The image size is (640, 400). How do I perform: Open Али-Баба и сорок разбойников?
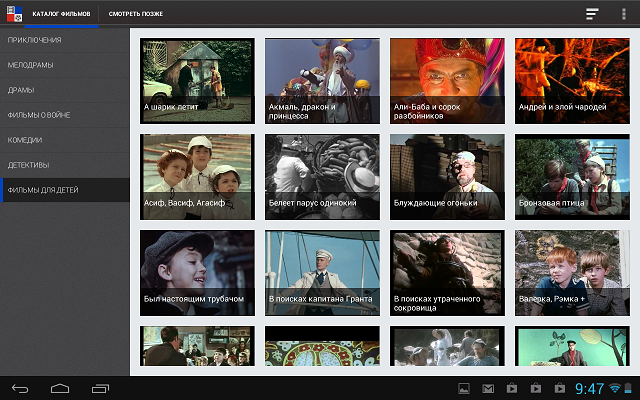point(447,81)
